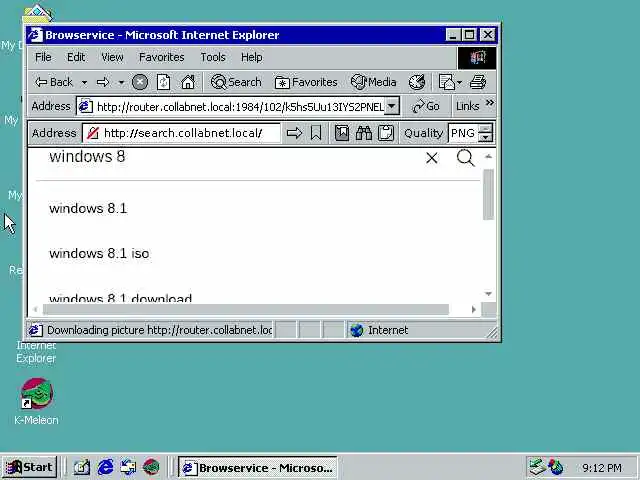Click the Go button

[x=426, y=107]
